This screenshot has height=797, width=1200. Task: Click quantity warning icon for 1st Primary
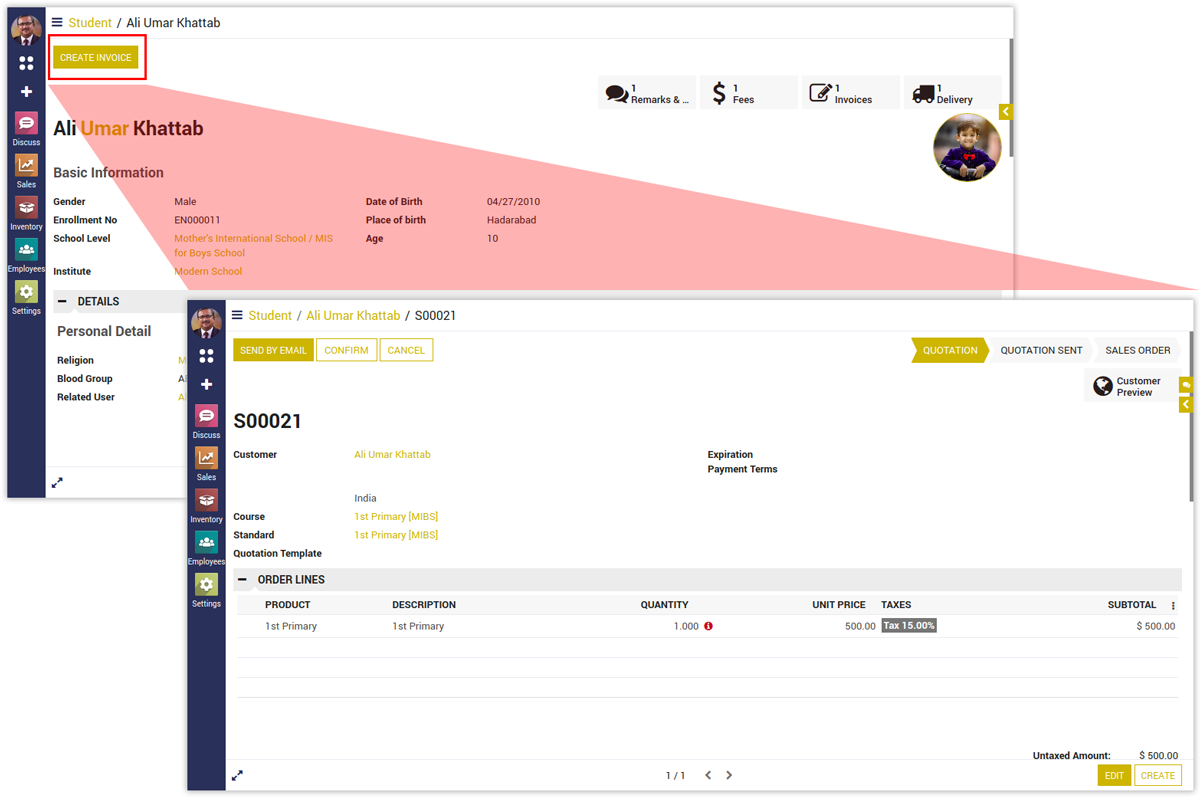(708, 626)
